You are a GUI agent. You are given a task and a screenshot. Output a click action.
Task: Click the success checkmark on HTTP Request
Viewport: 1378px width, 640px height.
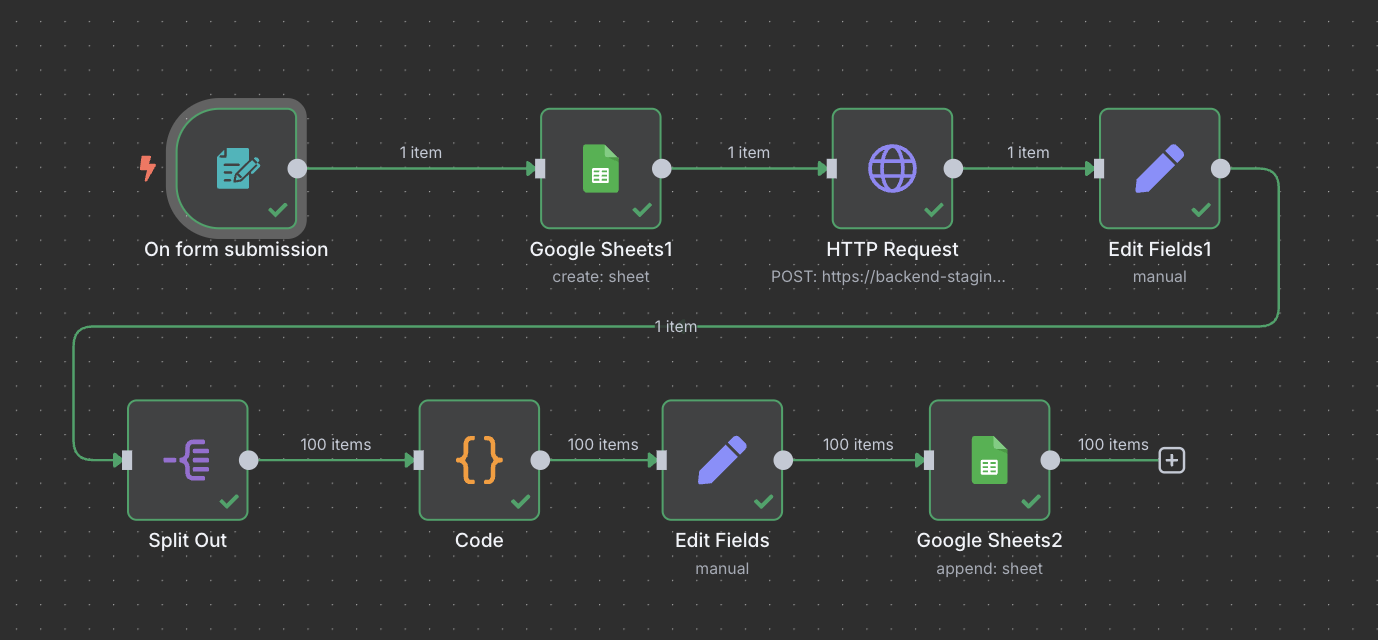coord(934,210)
